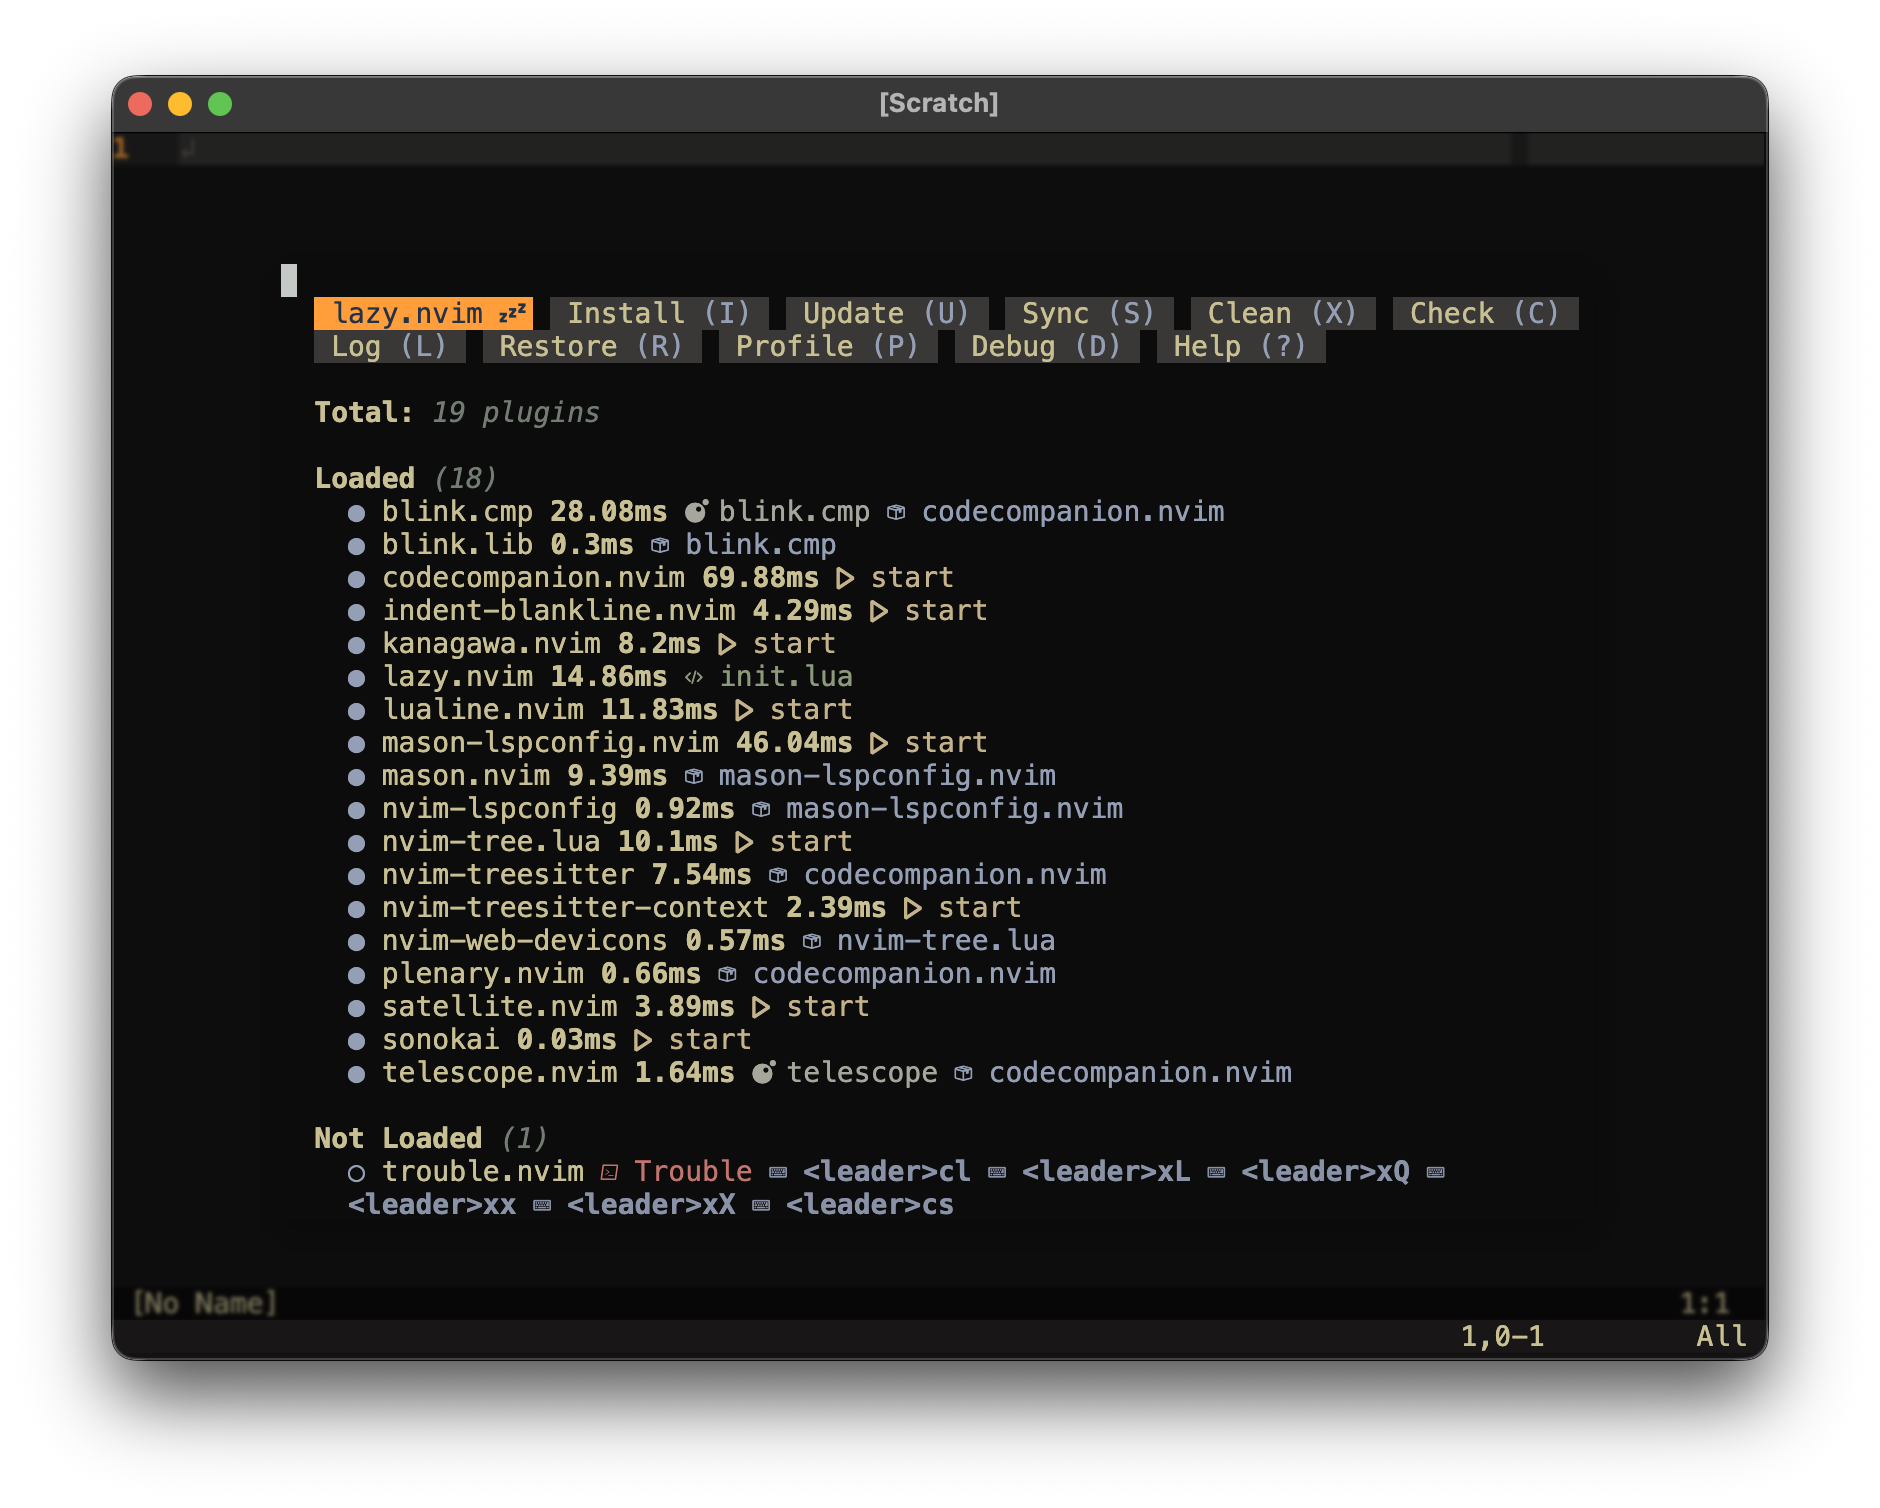
Task: Switch to the Profile (P) tab
Action: coord(827,347)
